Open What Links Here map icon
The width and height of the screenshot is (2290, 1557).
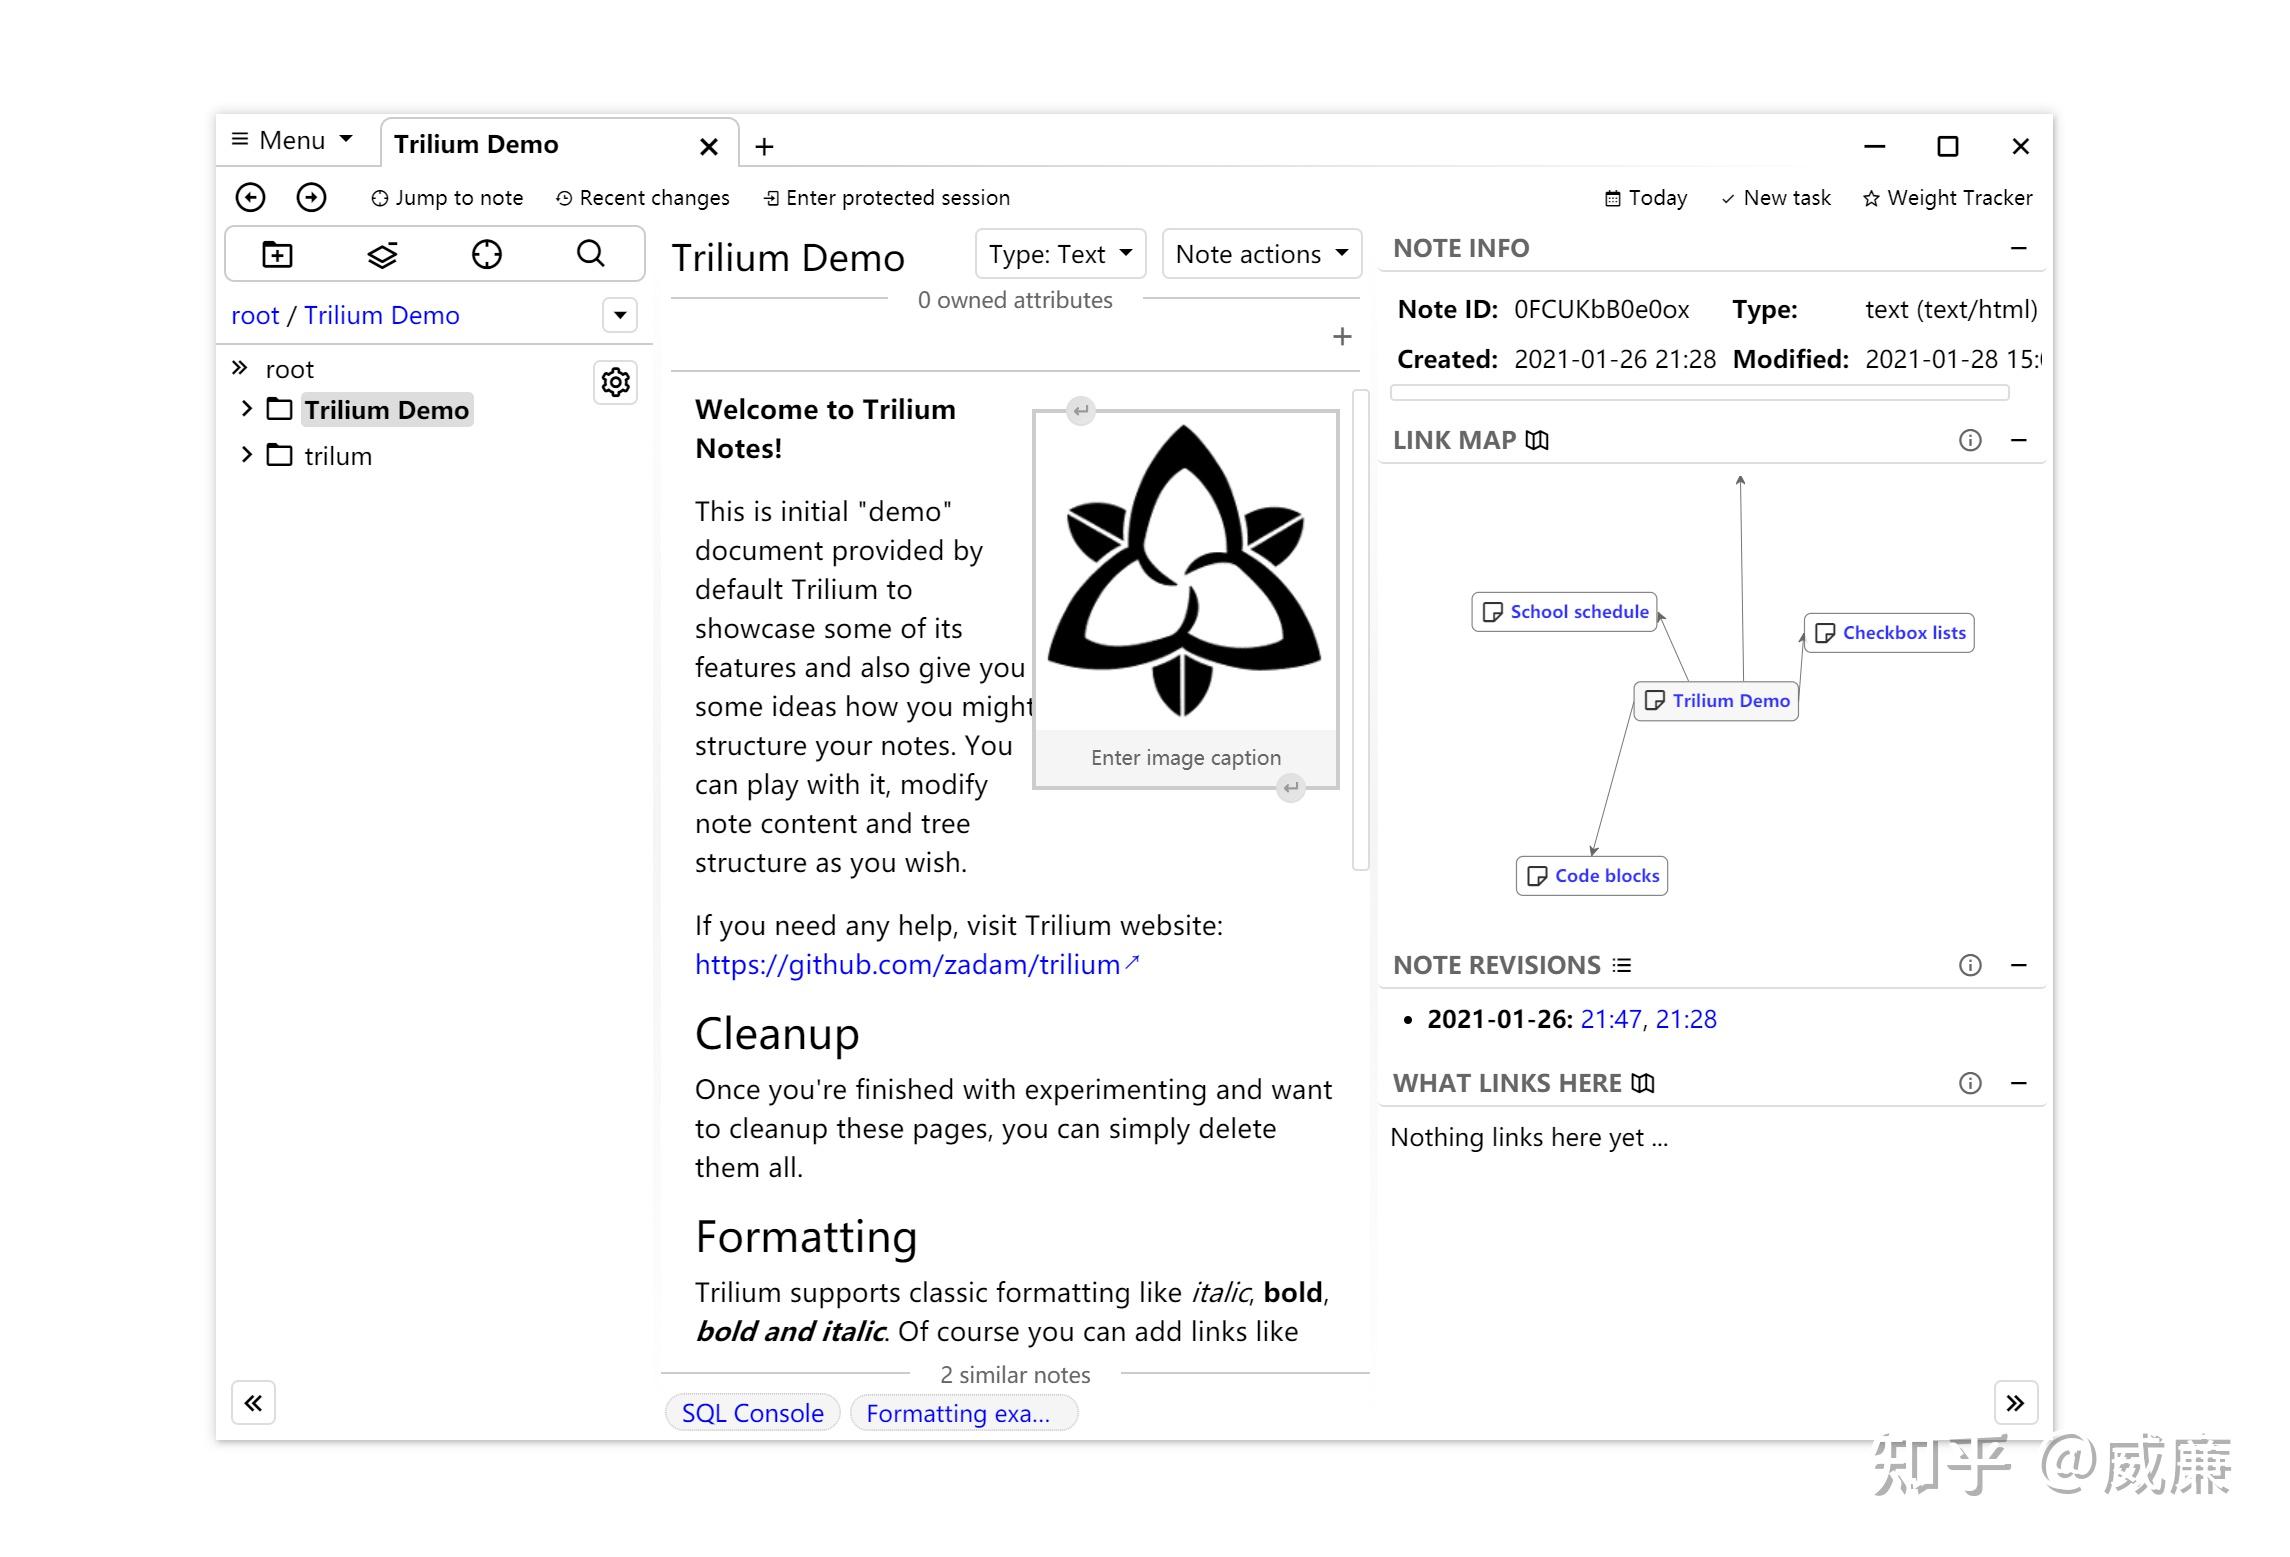click(x=1643, y=1083)
